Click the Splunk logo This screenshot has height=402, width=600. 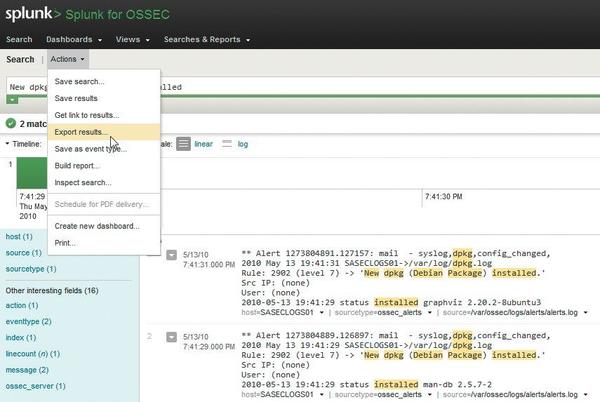click(33, 14)
